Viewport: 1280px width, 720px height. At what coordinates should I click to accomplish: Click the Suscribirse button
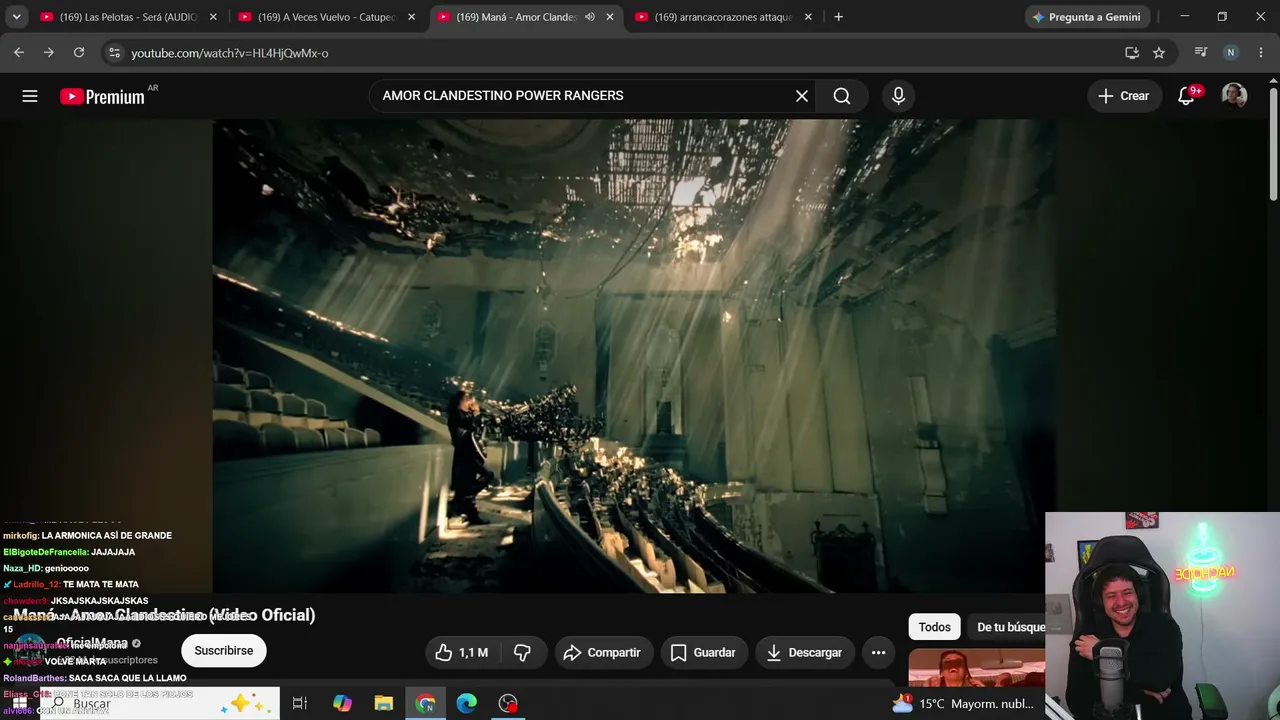tap(224, 651)
